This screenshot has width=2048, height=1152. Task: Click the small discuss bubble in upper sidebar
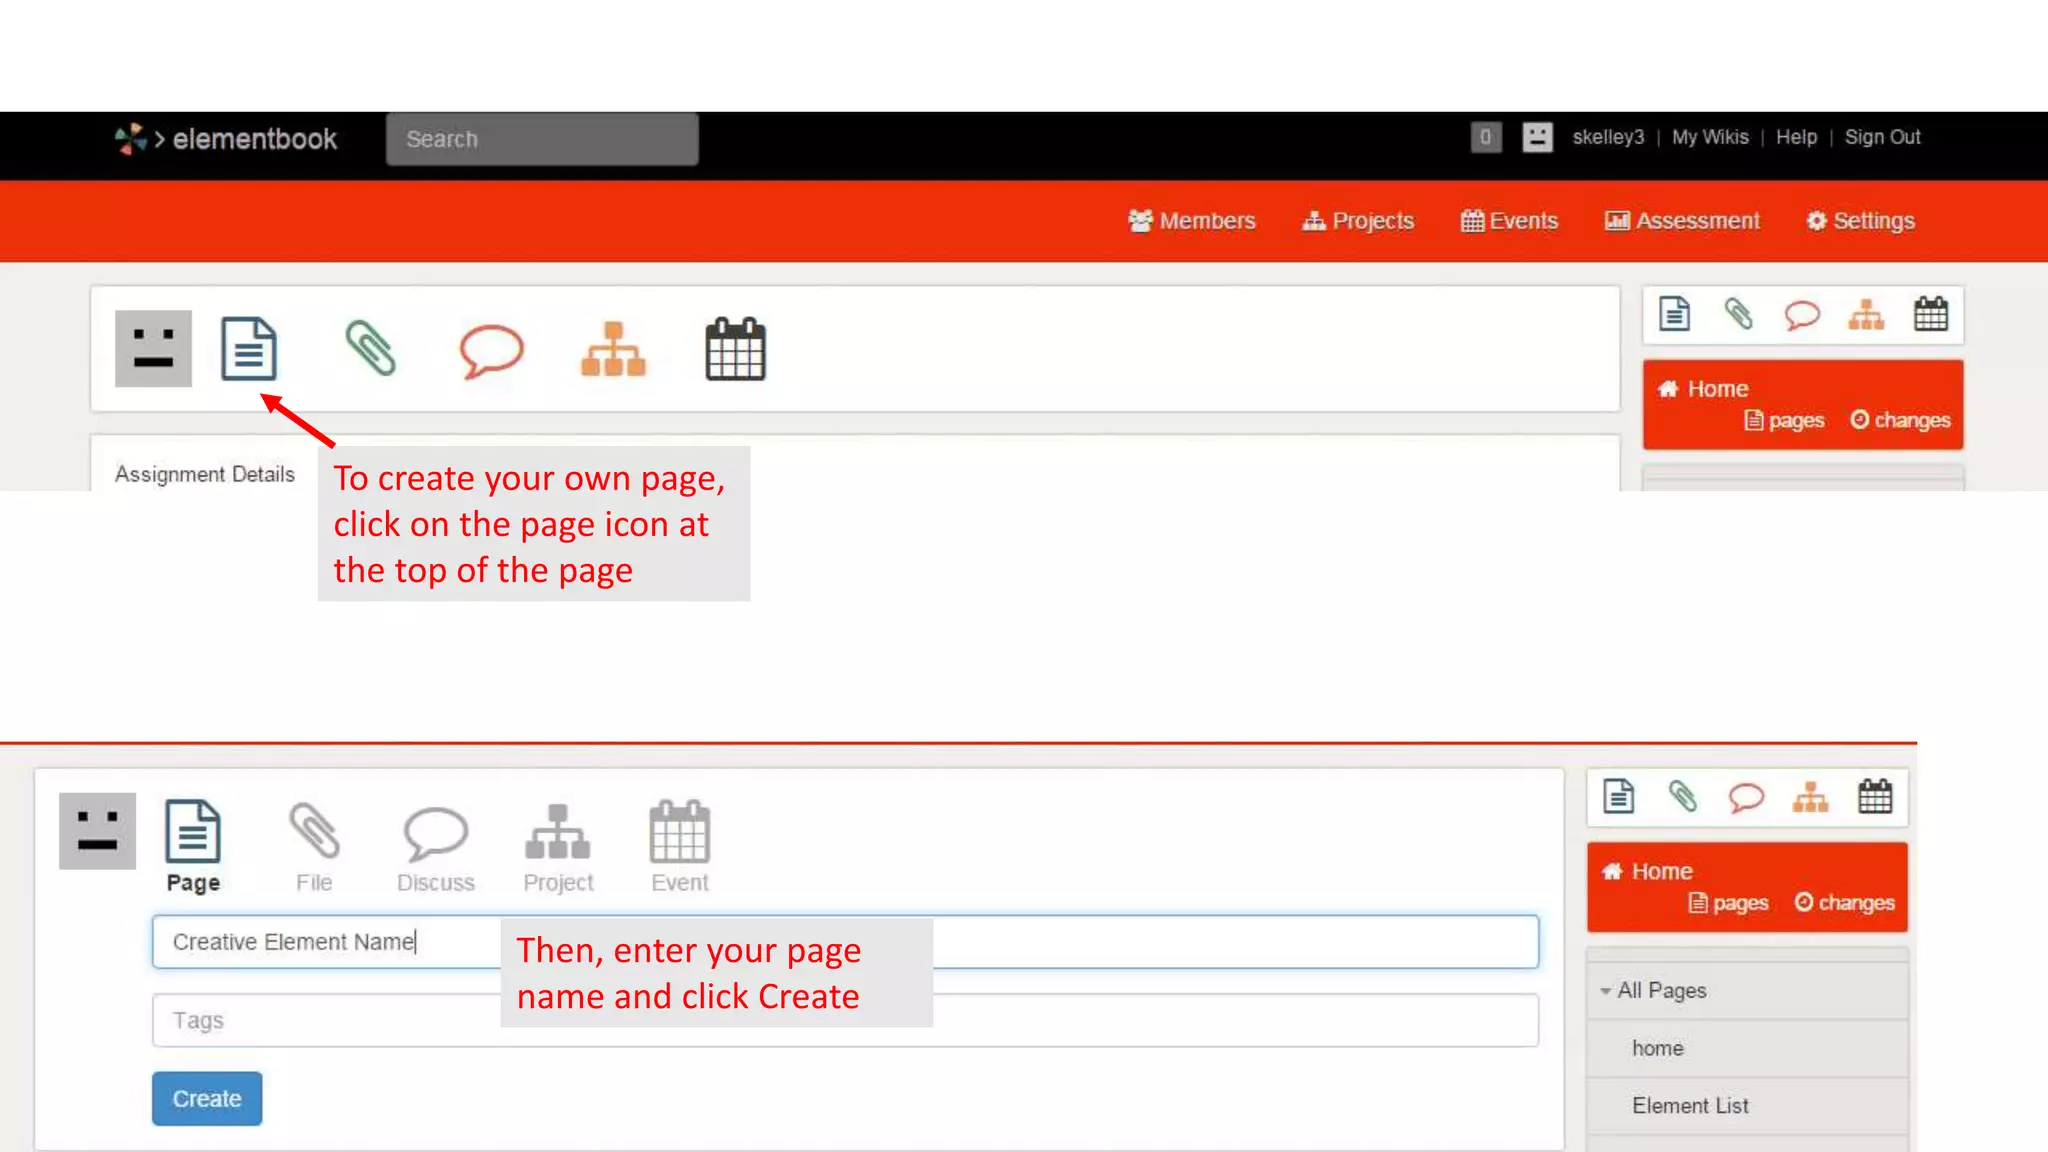point(1802,315)
